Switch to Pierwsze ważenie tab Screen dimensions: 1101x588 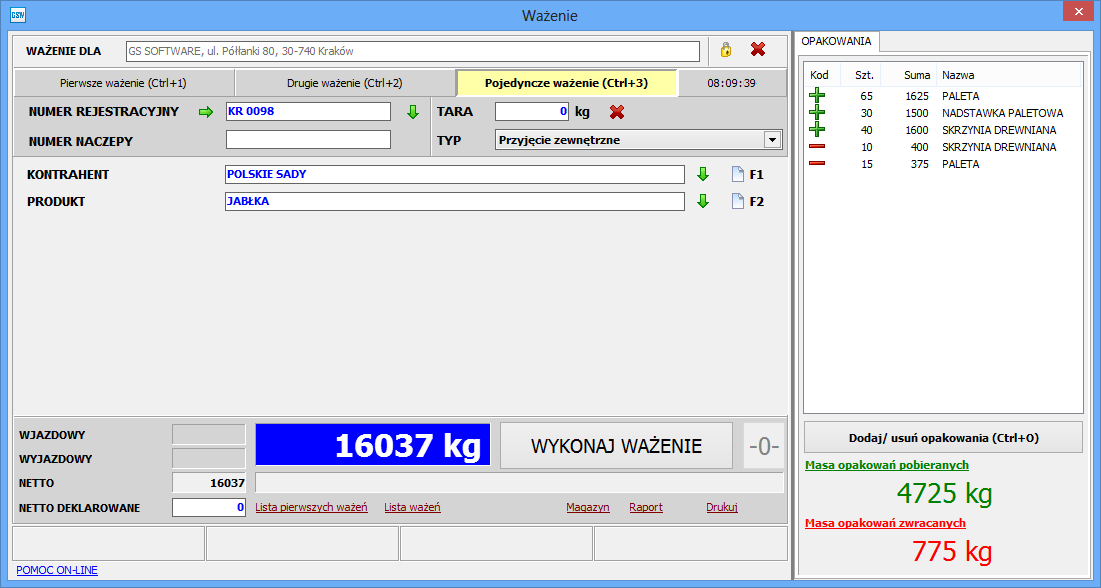(123, 83)
